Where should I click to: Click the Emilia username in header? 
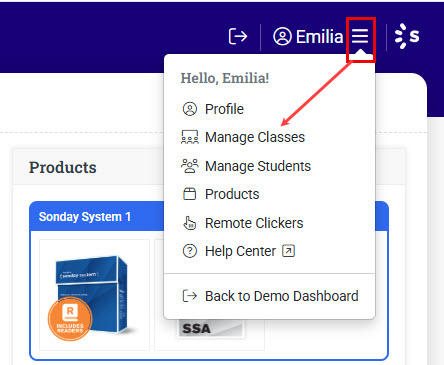coord(319,36)
